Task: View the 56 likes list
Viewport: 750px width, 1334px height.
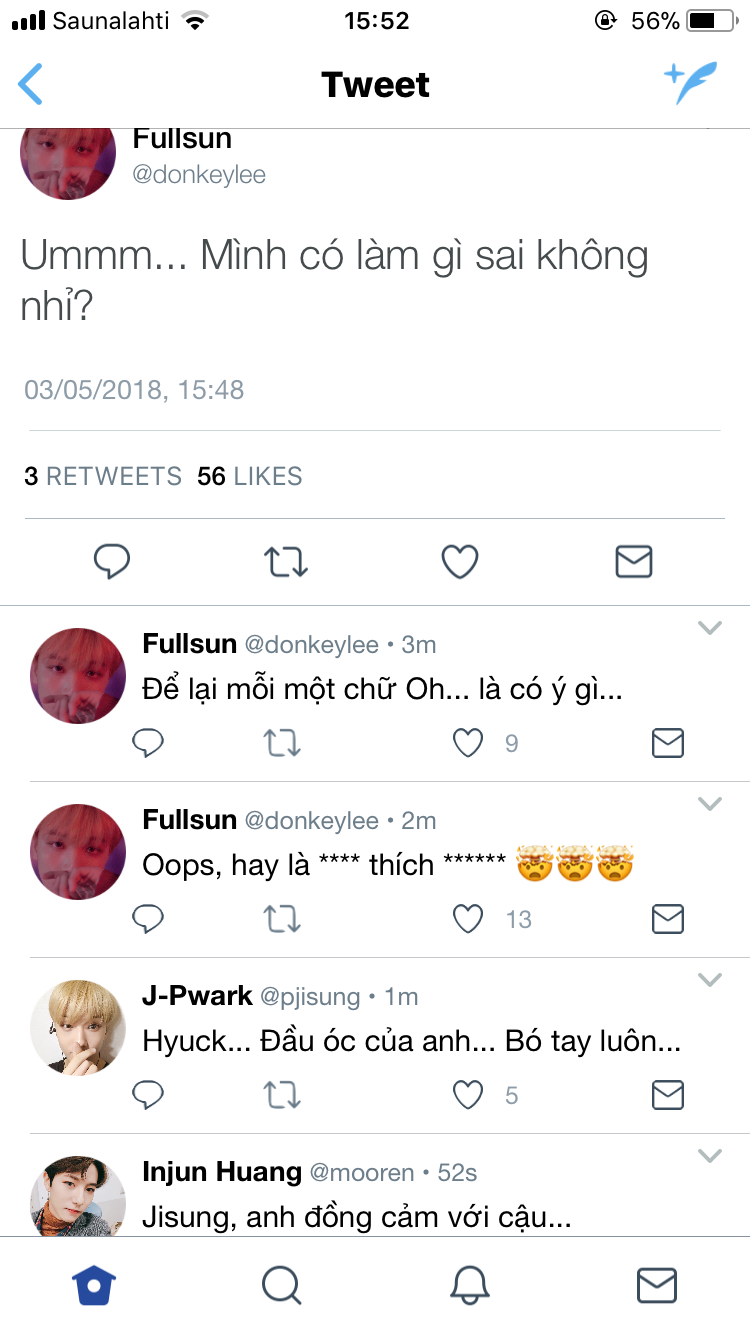Action: 250,477
